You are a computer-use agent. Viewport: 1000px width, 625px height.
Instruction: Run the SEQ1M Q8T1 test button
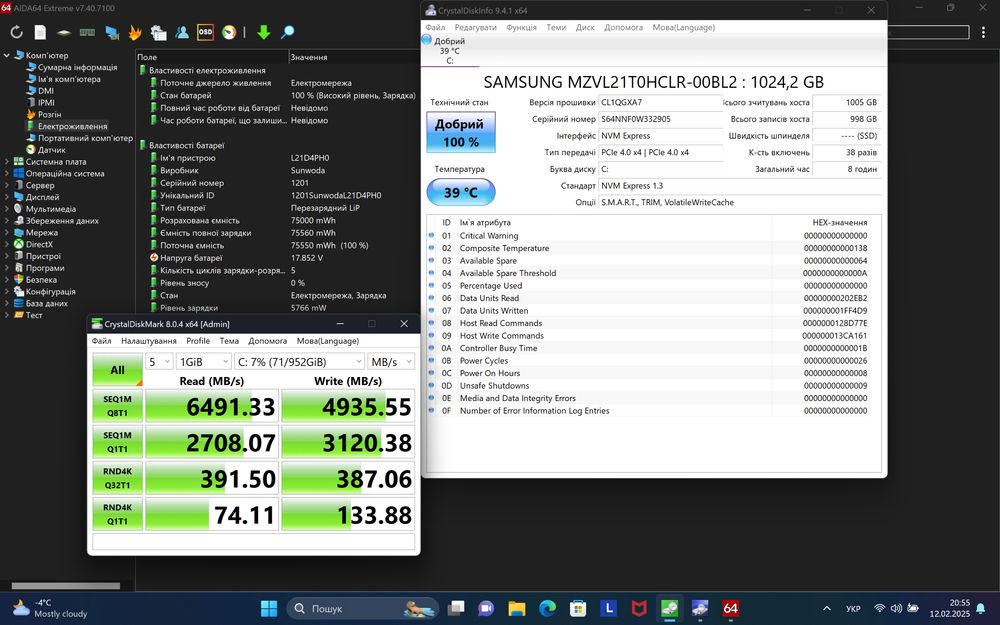[x=117, y=406]
